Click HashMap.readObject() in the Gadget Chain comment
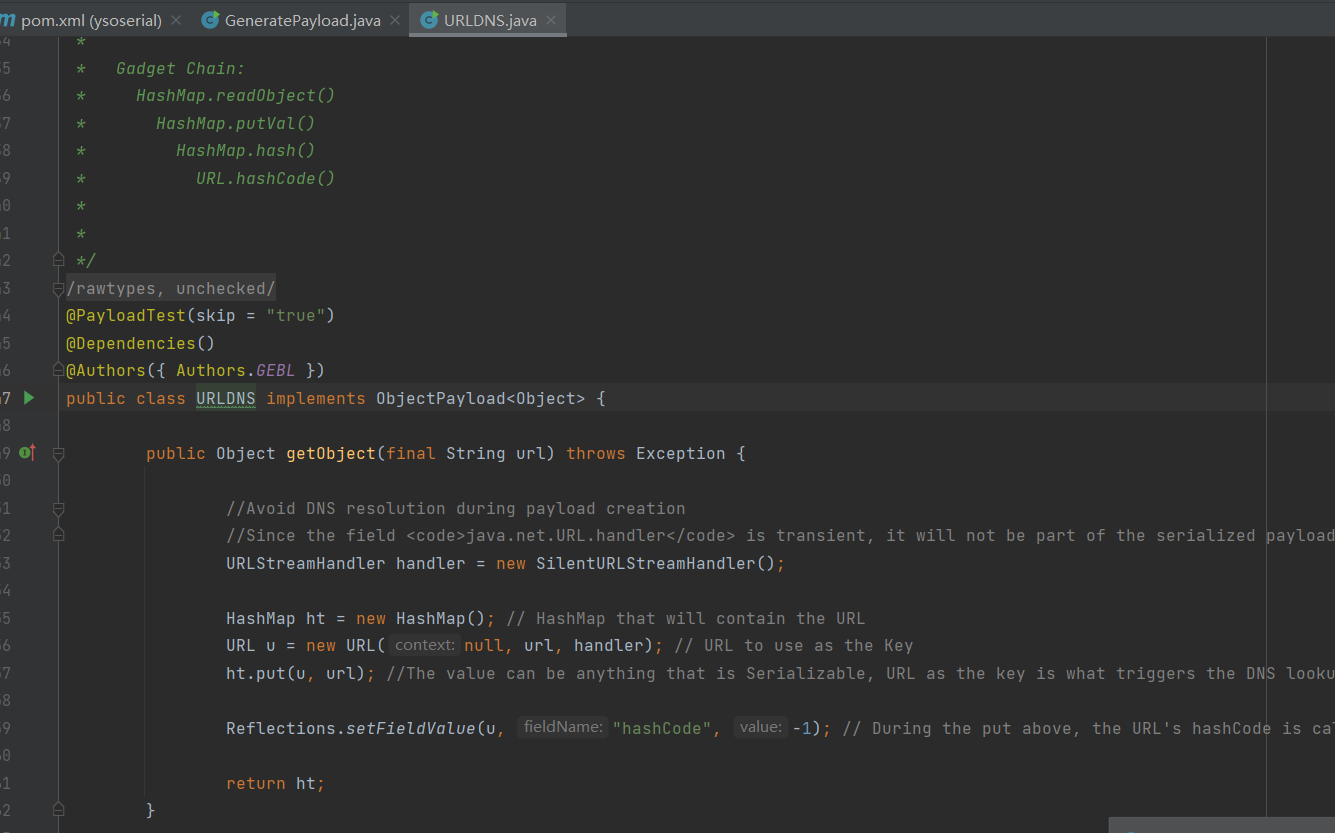This screenshot has height=833, width=1335. [236, 96]
